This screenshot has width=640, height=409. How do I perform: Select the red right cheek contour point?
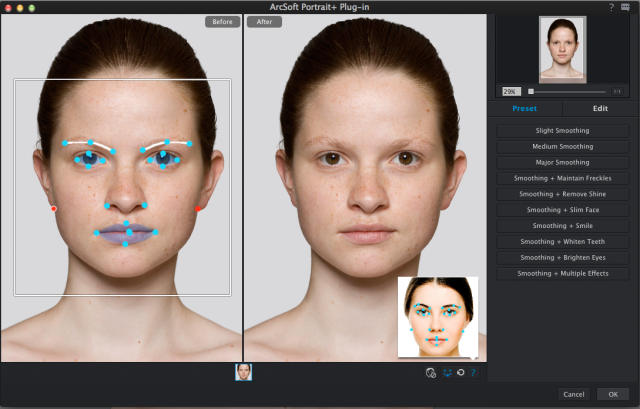198,209
